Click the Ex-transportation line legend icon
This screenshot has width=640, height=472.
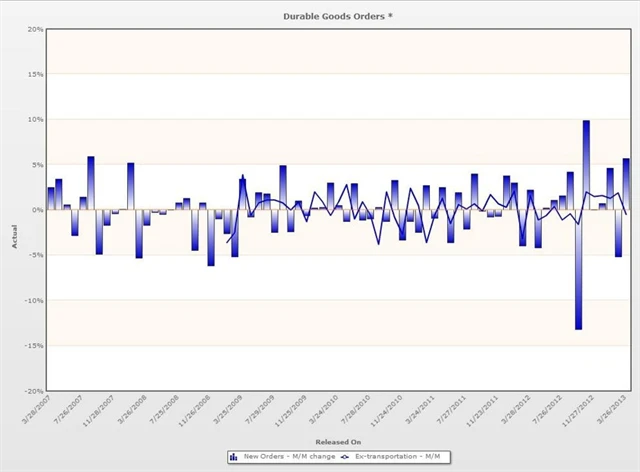[x=345, y=457]
